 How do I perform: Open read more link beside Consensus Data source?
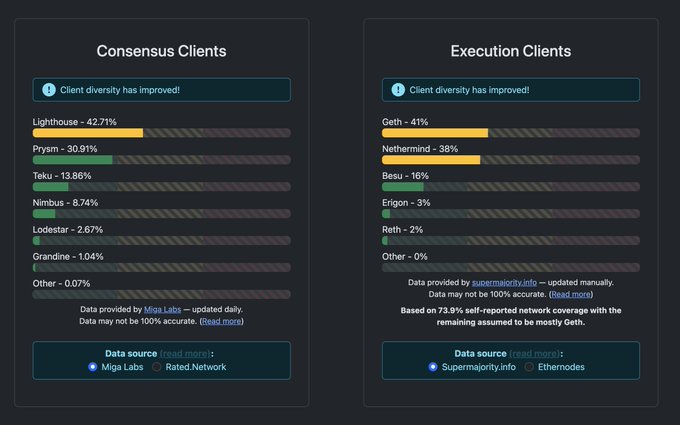pyautogui.click(x=185, y=353)
